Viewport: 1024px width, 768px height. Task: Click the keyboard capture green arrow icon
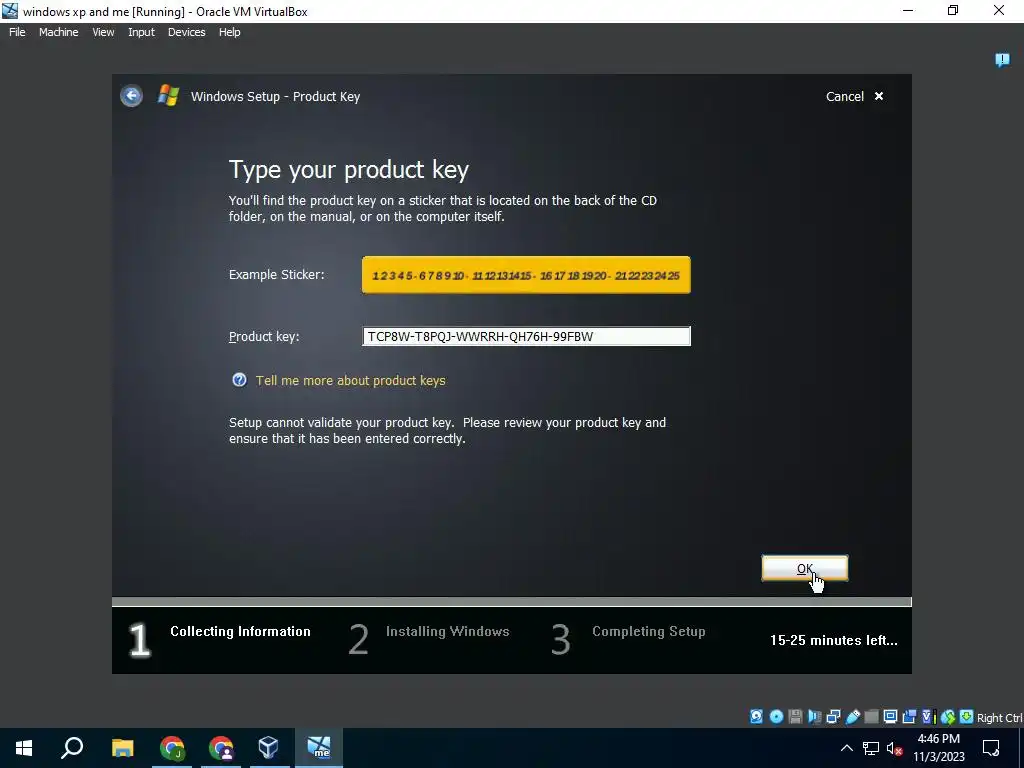pos(967,717)
